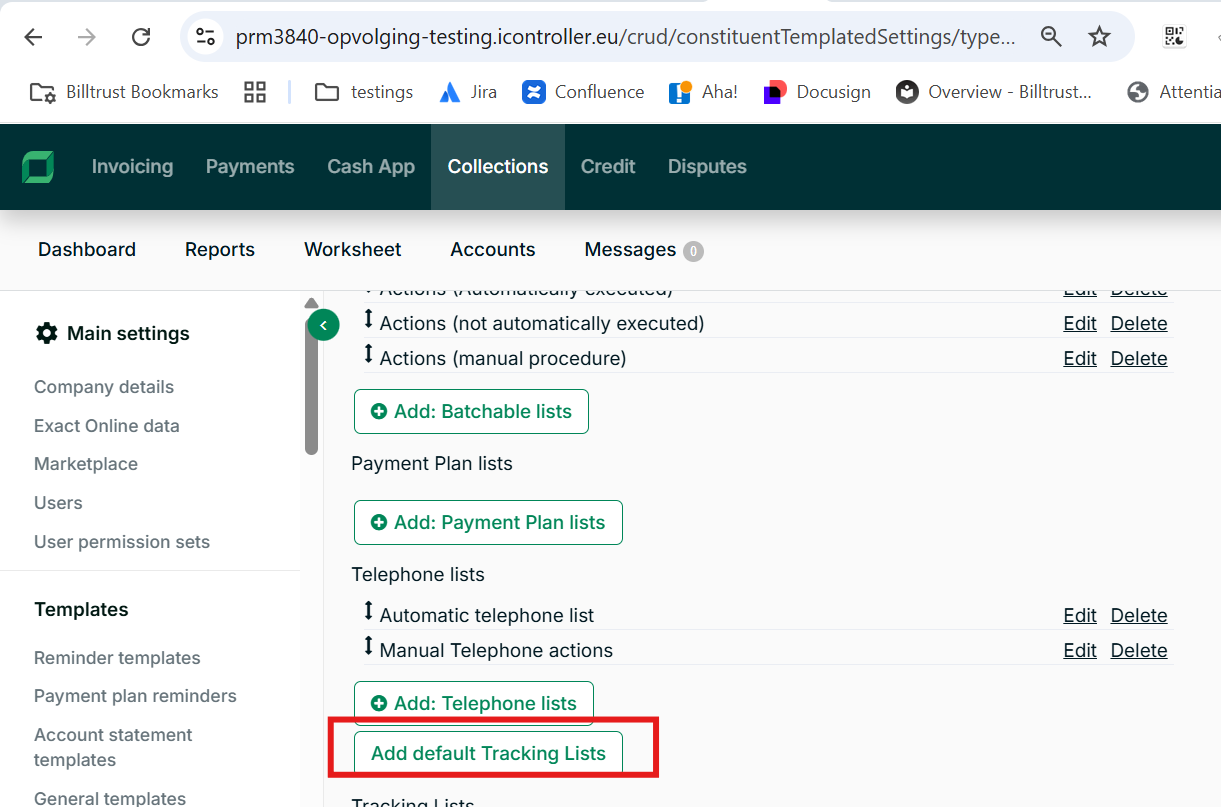Click the Billtrust green logo icon
The image size is (1221, 807).
click(x=38, y=167)
